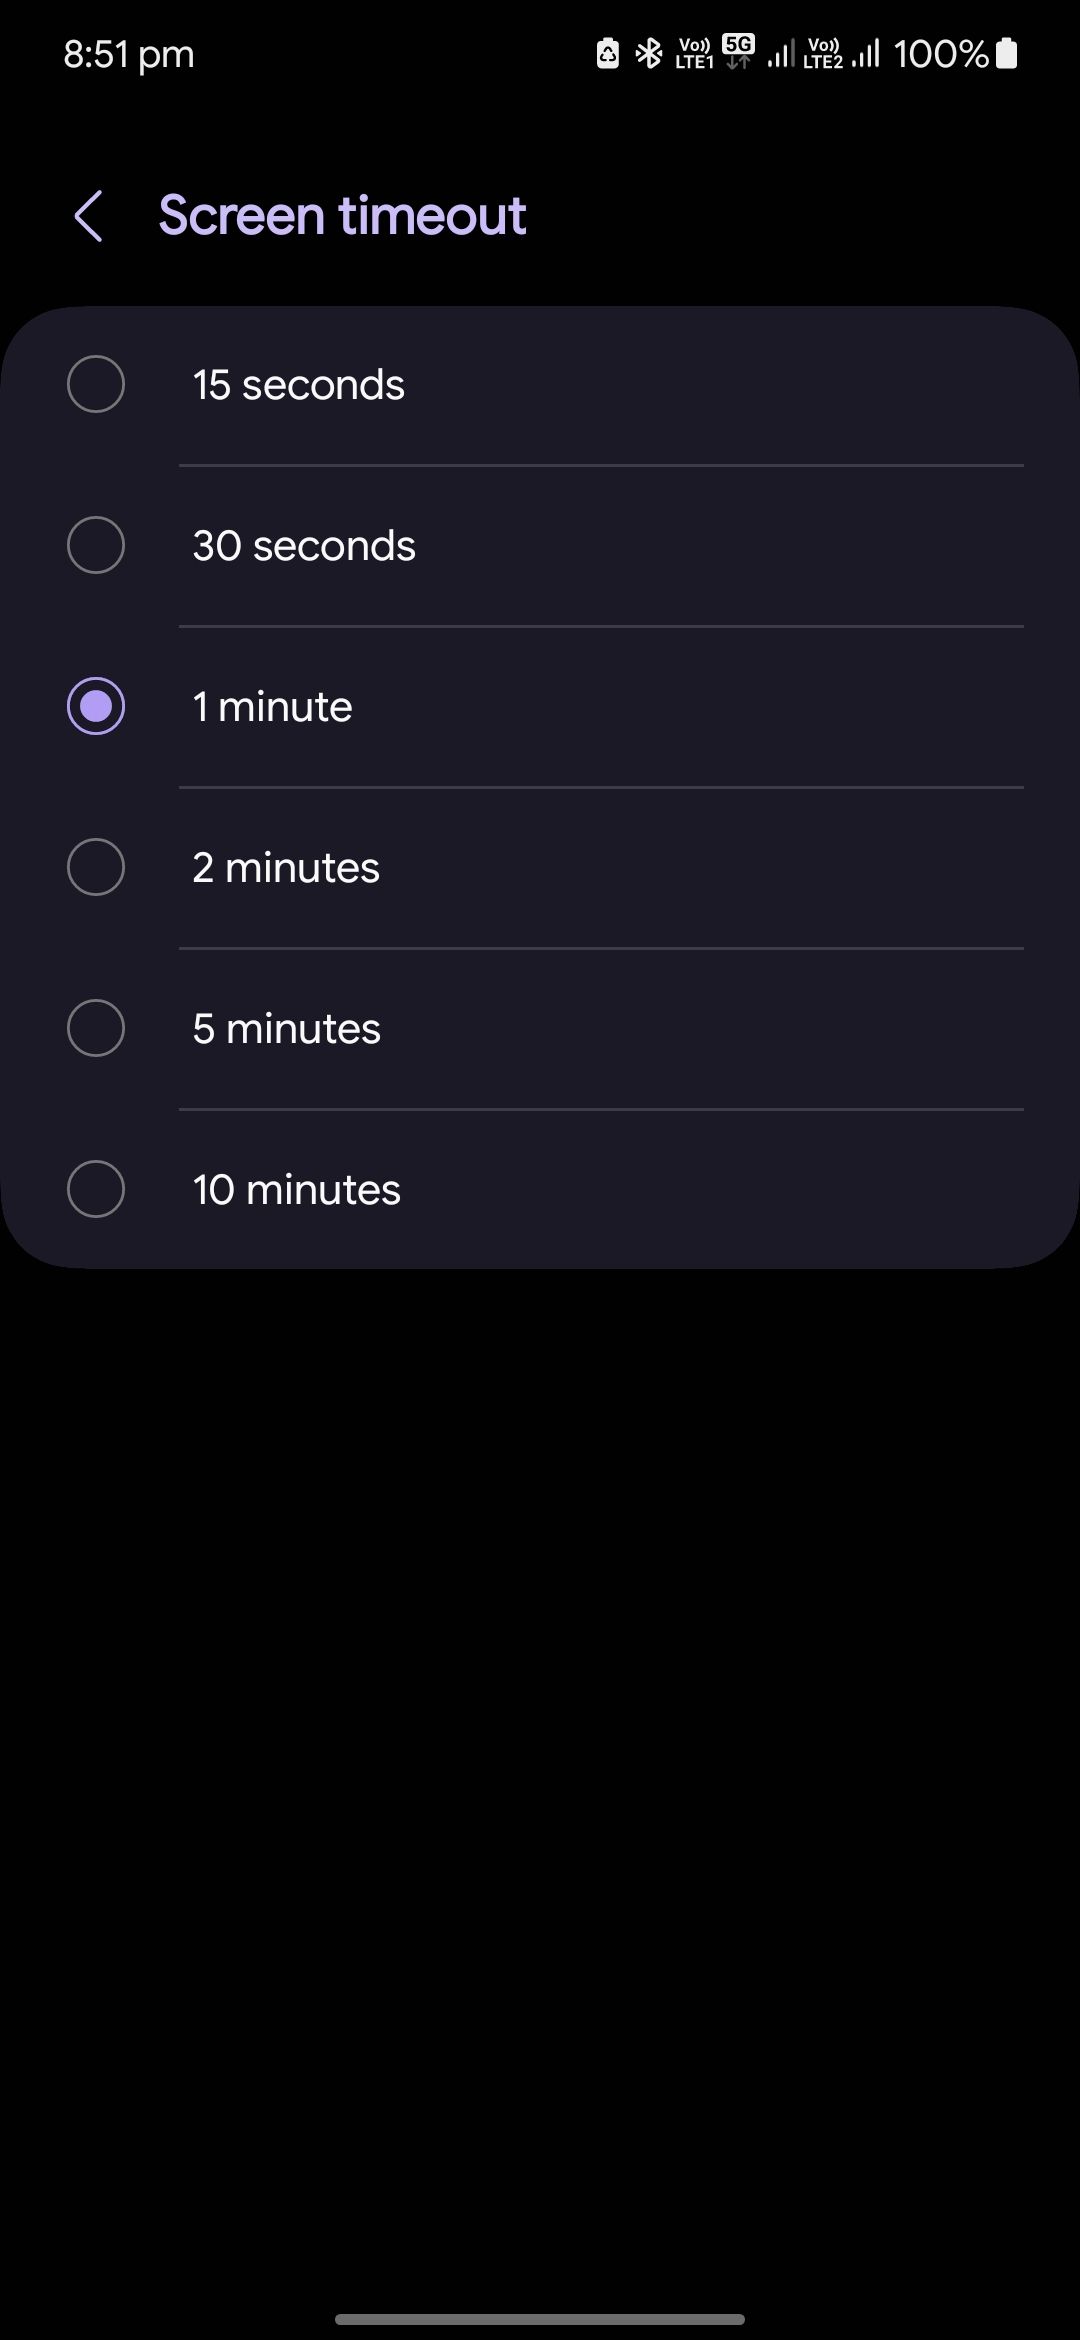1080x2340 pixels.
Task: Tap the "Screen timeout" page title
Action: [x=342, y=216]
